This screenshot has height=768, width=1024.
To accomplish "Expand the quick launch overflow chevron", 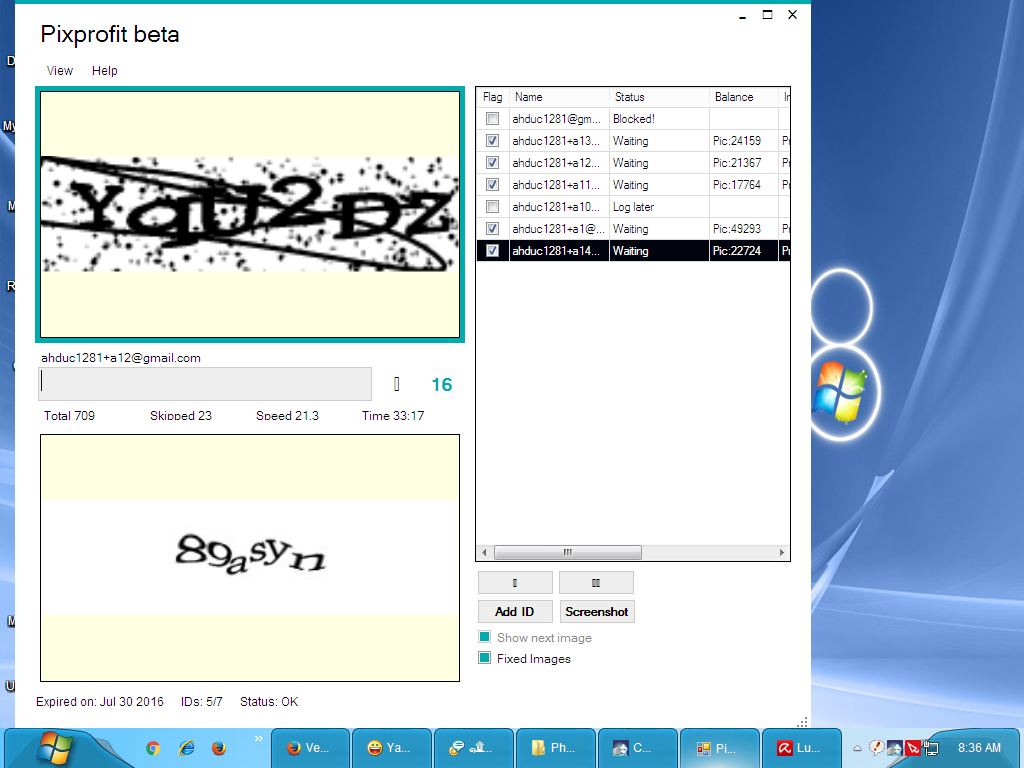I will tap(259, 740).
